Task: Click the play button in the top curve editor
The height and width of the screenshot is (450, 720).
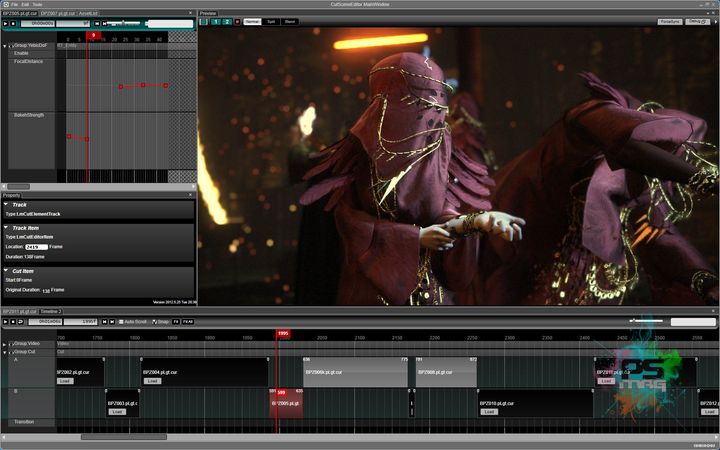Action: point(5,22)
